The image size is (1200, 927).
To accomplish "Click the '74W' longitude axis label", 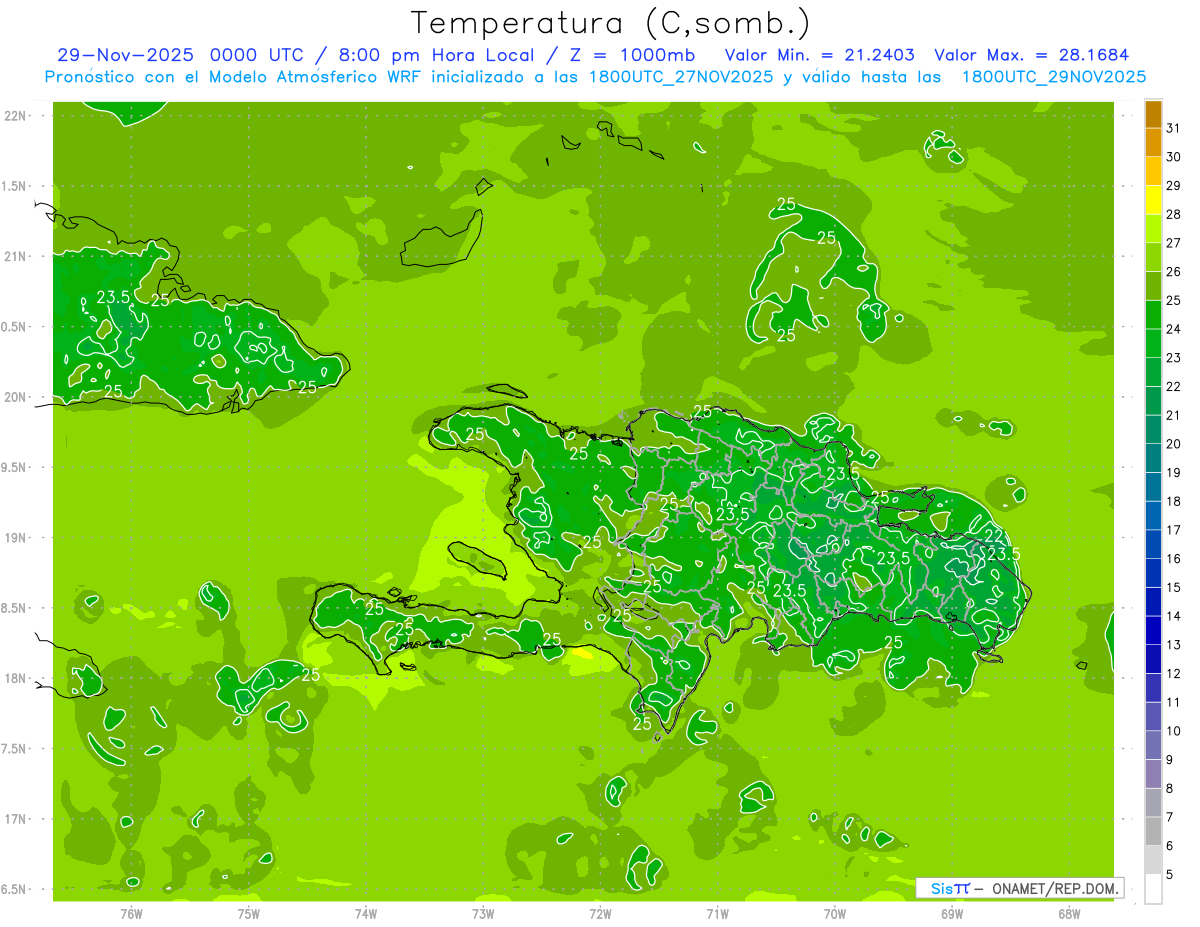I will click(x=366, y=913).
